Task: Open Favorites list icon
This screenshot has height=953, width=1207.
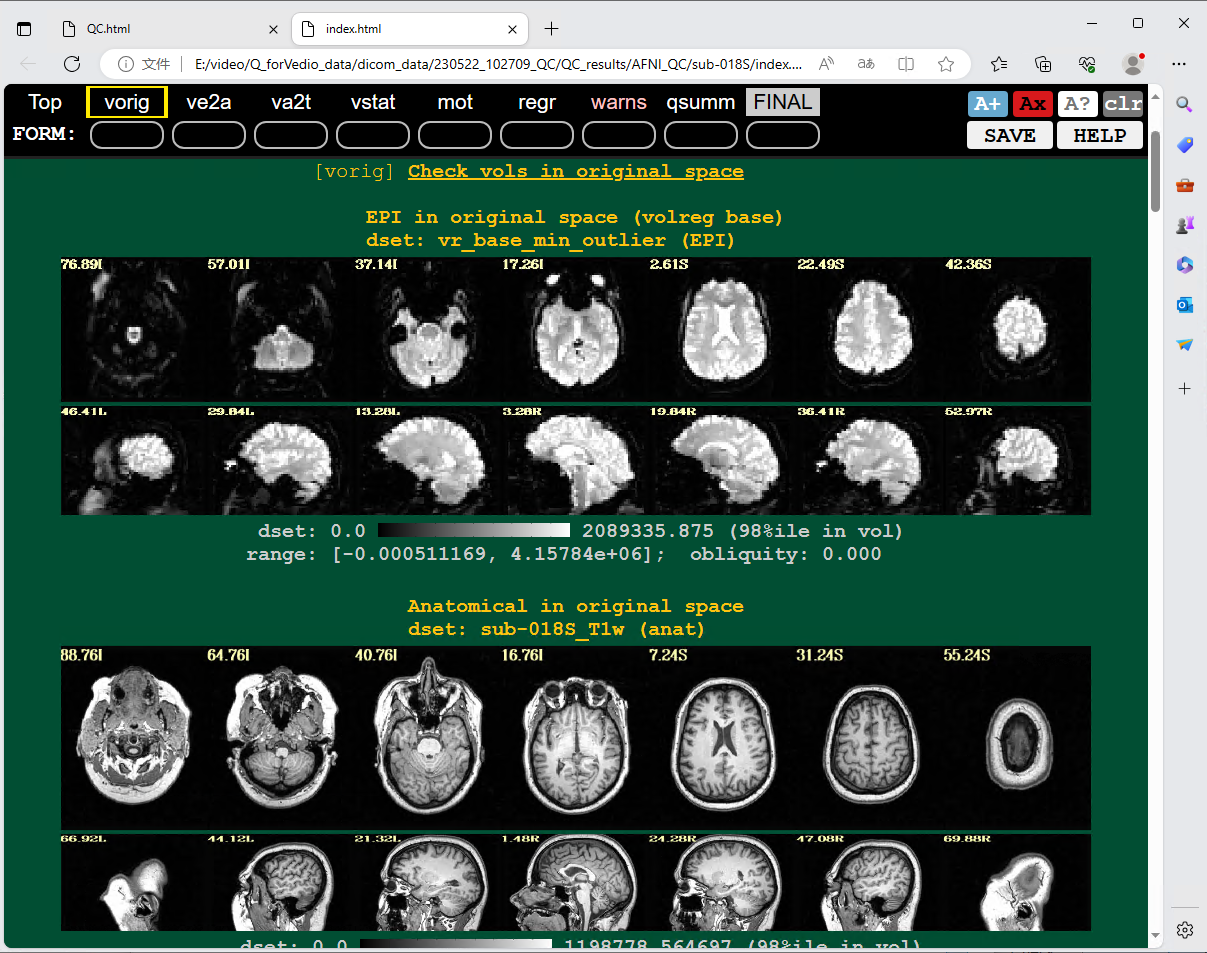Action: pyautogui.click(x=999, y=64)
